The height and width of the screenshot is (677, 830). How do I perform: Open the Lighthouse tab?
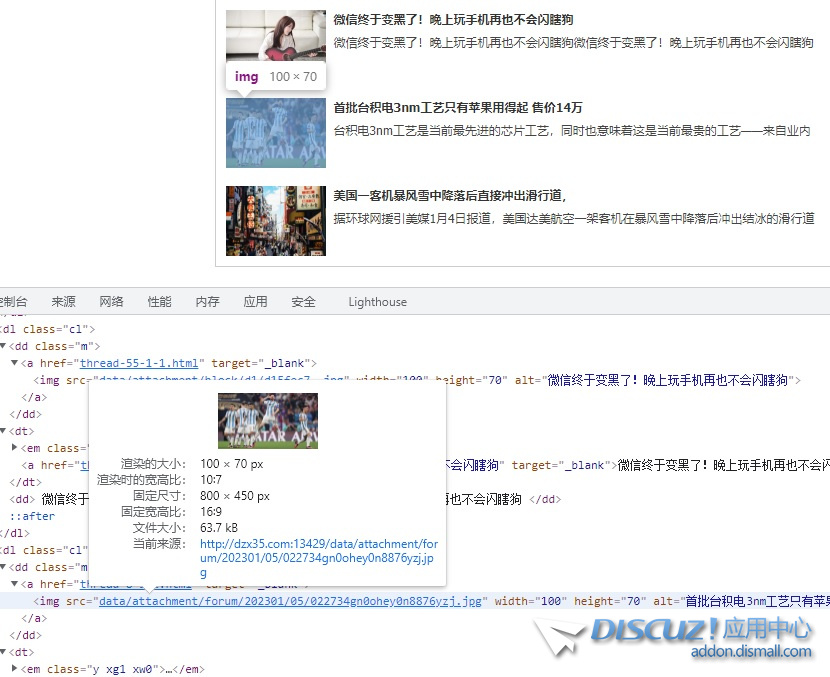[x=377, y=302]
